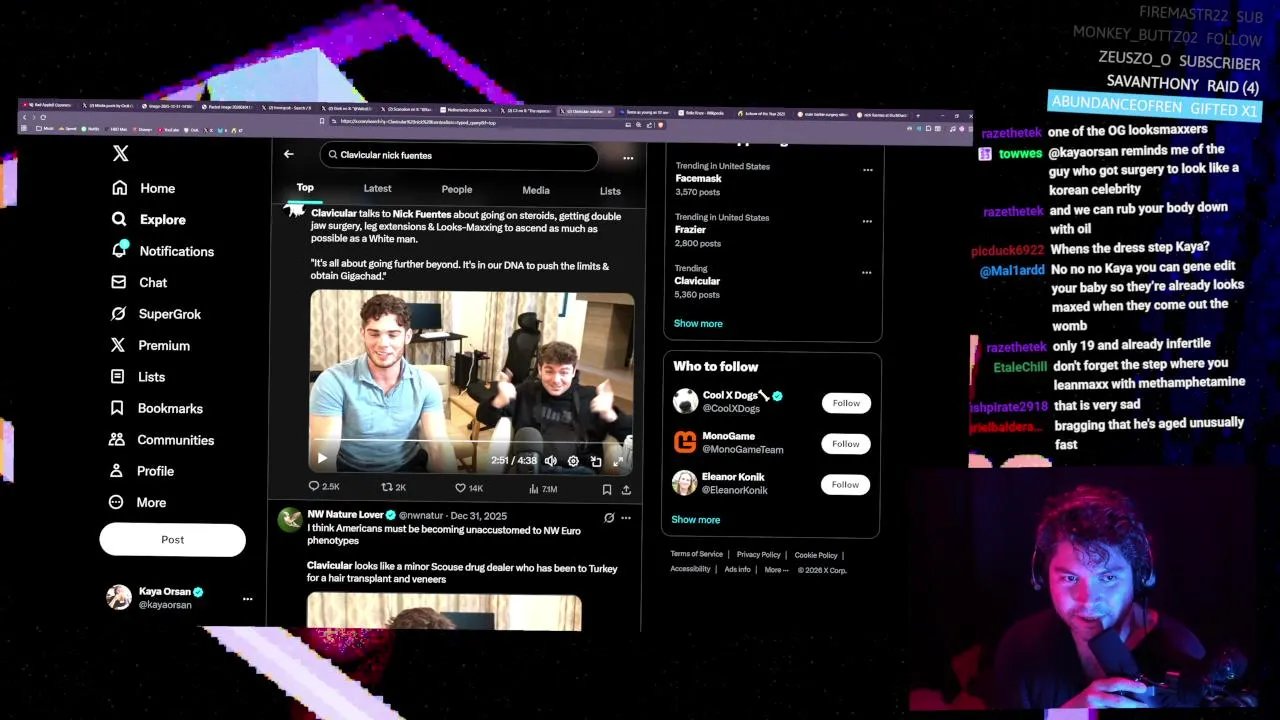Viewport: 1280px width, 720px height.
Task: Click Nick Fuentes name in post text
Action: pos(422,214)
